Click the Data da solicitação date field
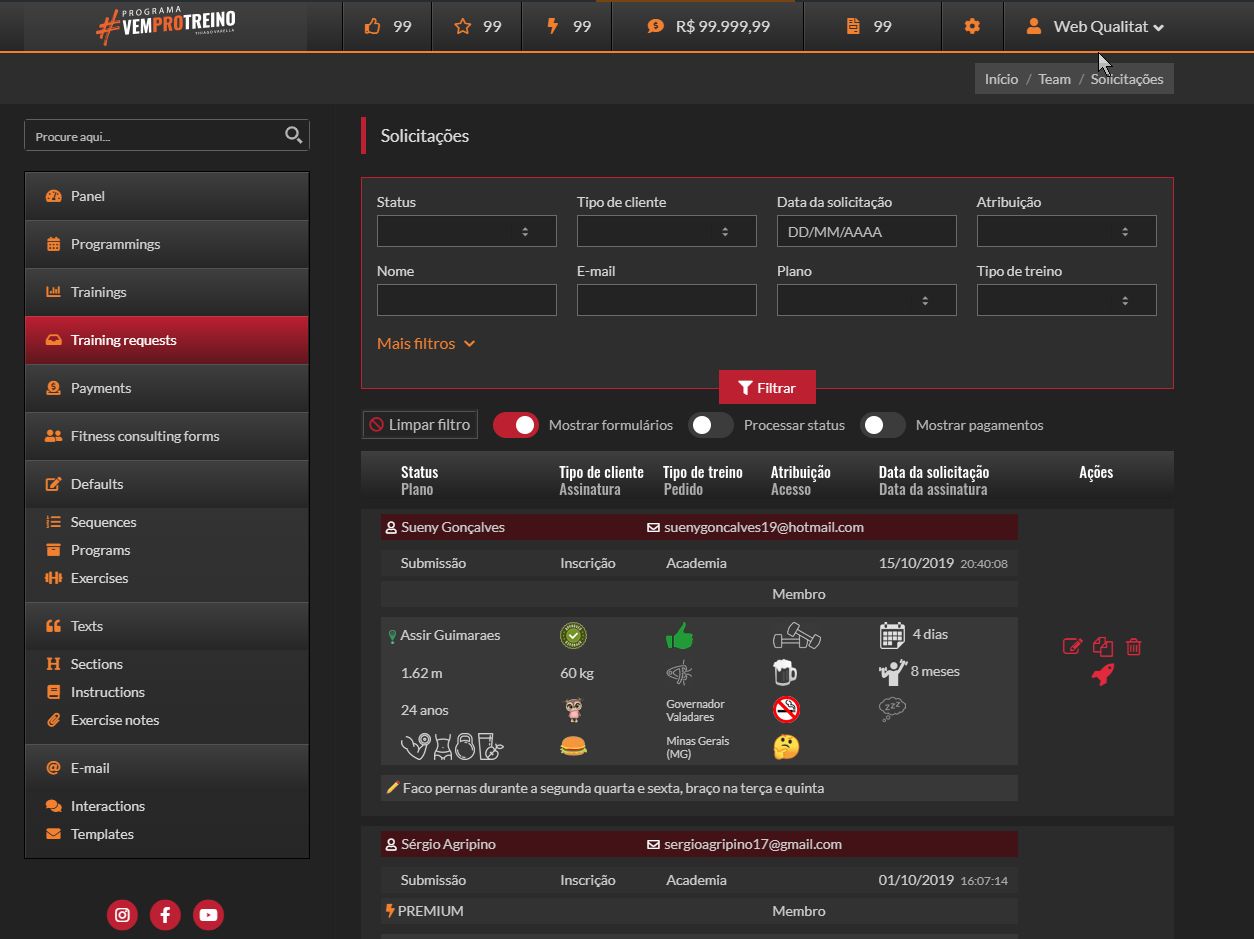 (x=866, y=231)
